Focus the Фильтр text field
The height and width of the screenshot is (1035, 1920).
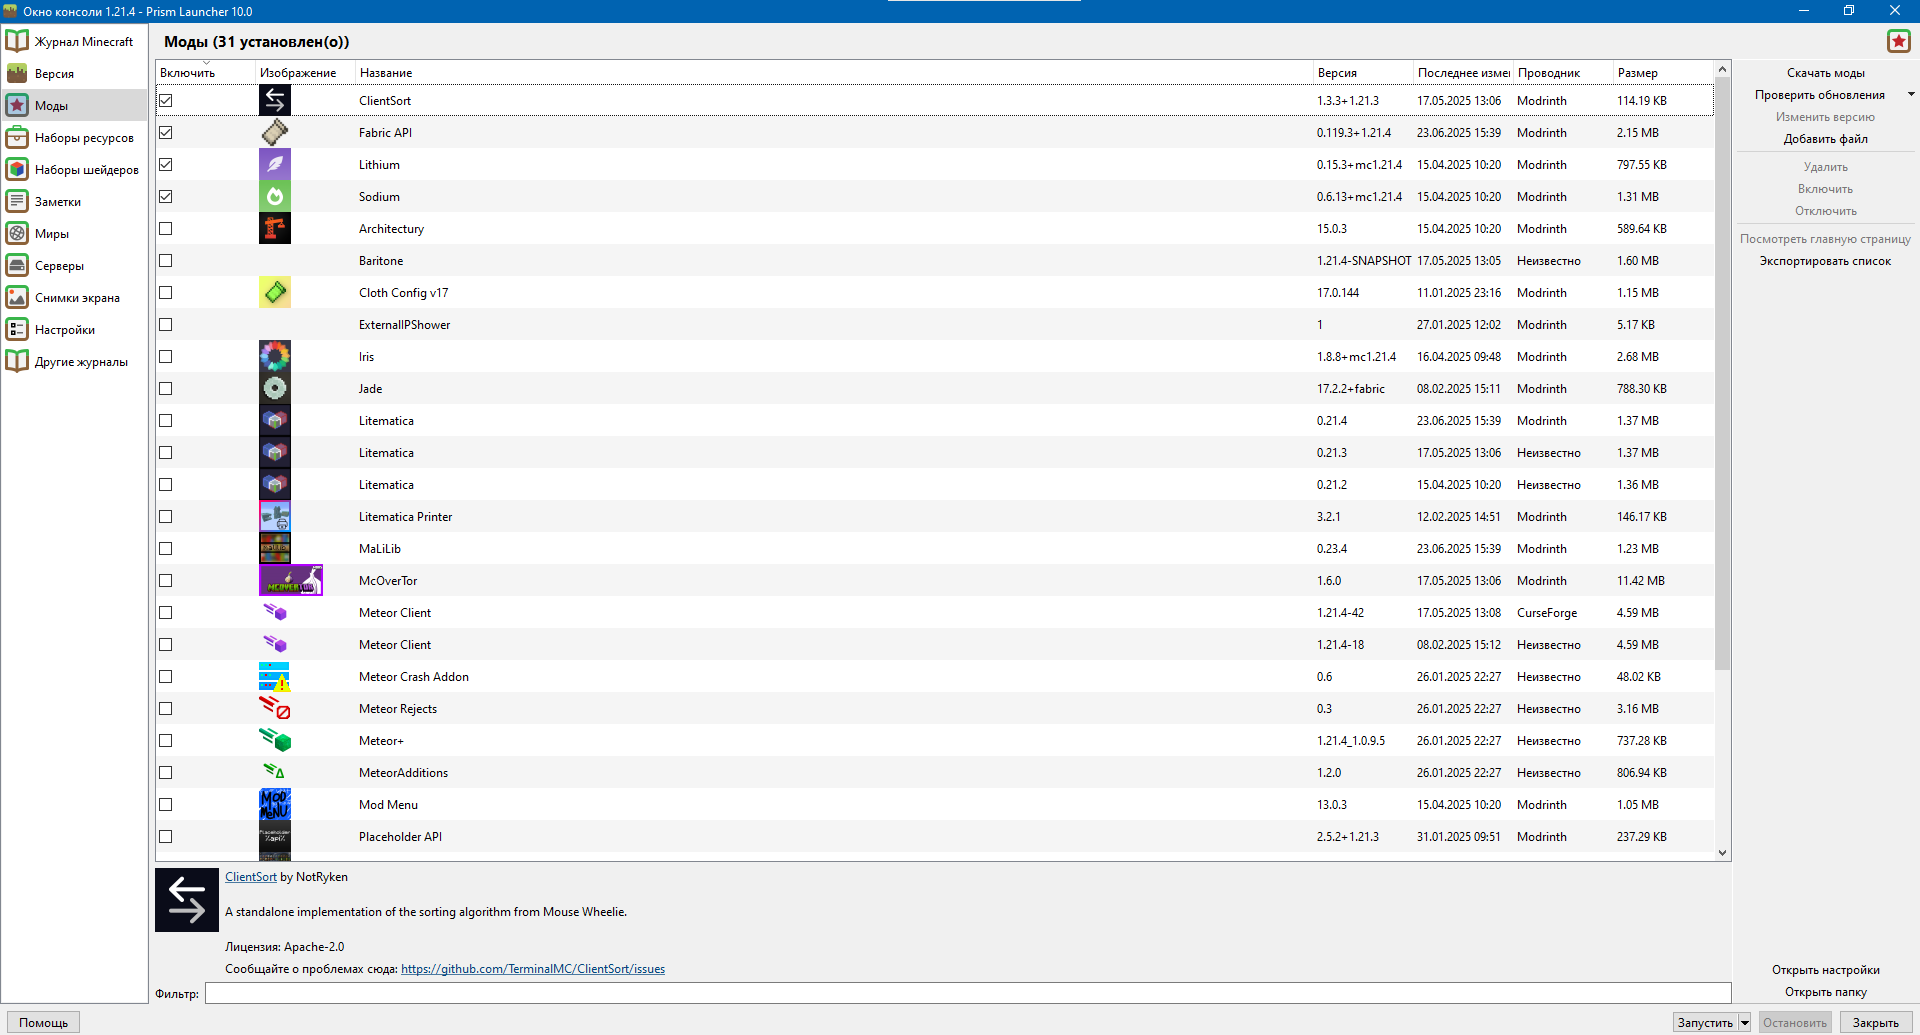968,993
